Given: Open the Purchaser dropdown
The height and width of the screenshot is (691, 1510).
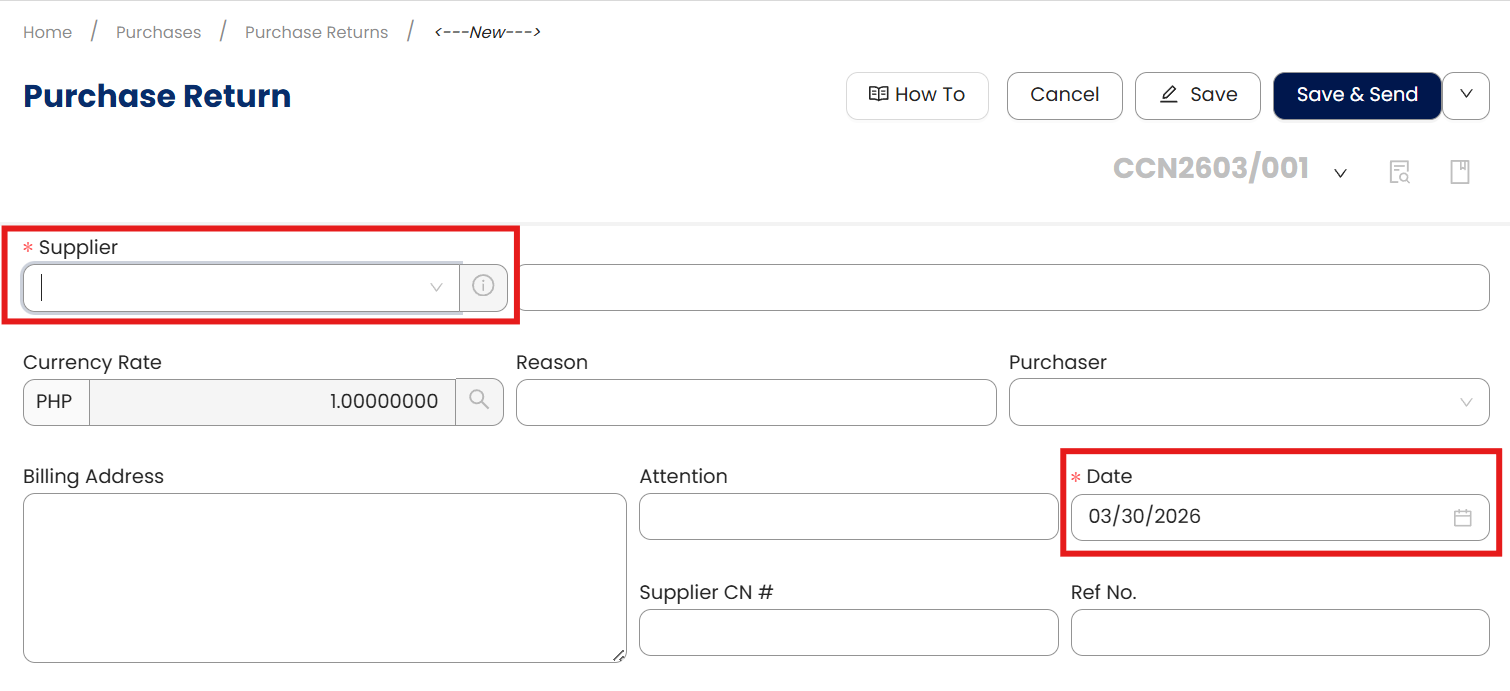Looking at the screenshot, I should tap(1249, 402).
